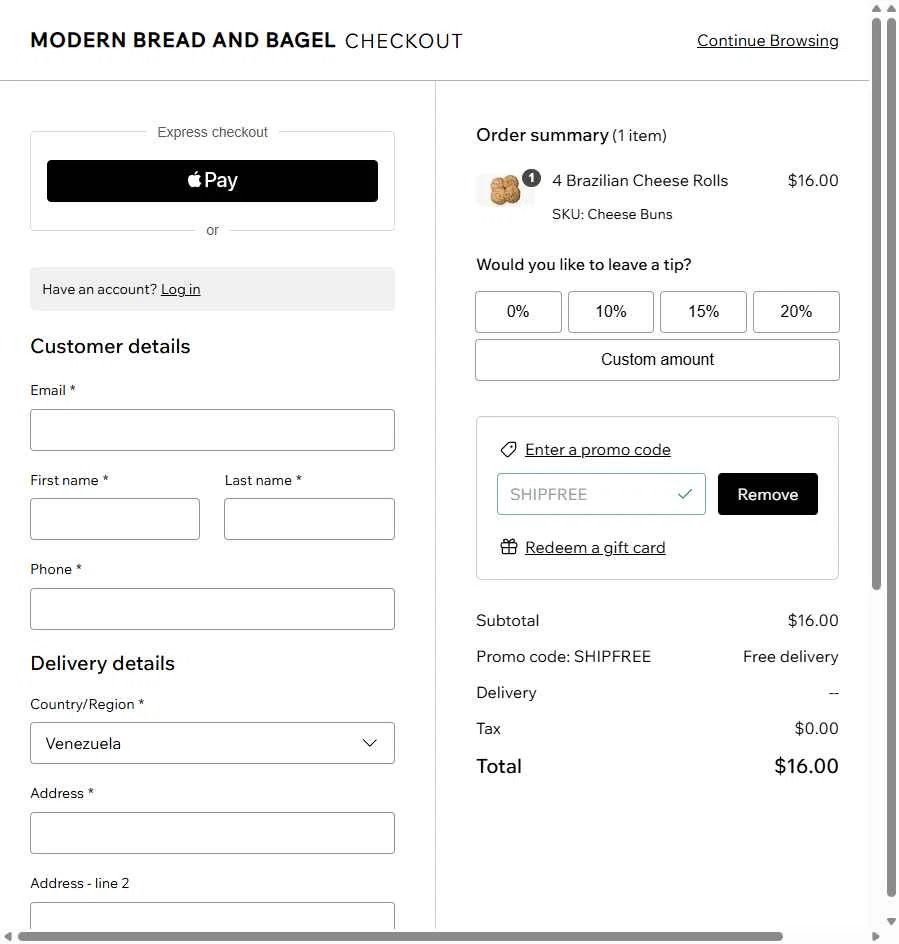
Task: Click Redeem a gift card
Action: 595,547
